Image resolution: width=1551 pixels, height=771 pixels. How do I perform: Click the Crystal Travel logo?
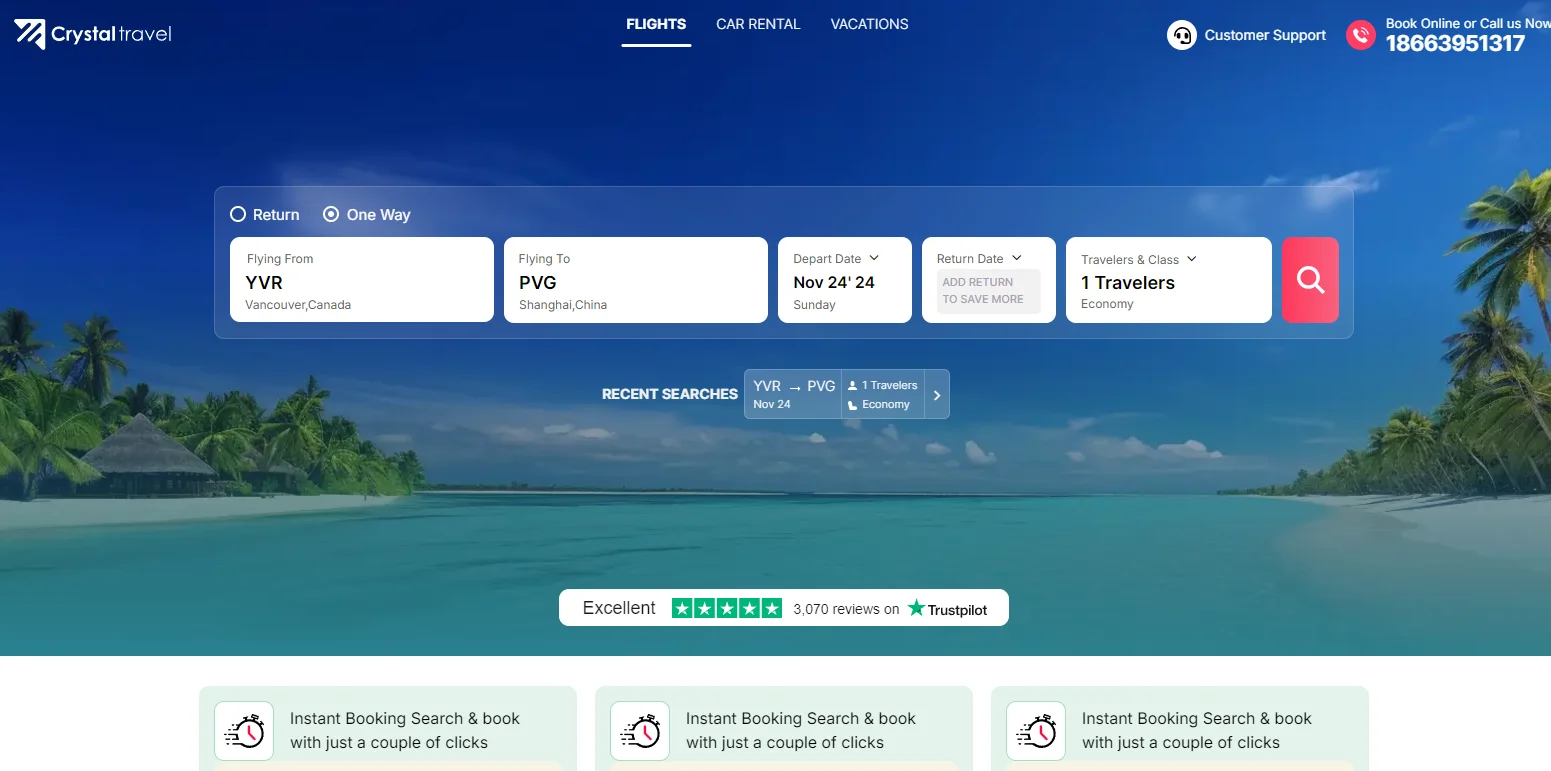click(93, 34)
